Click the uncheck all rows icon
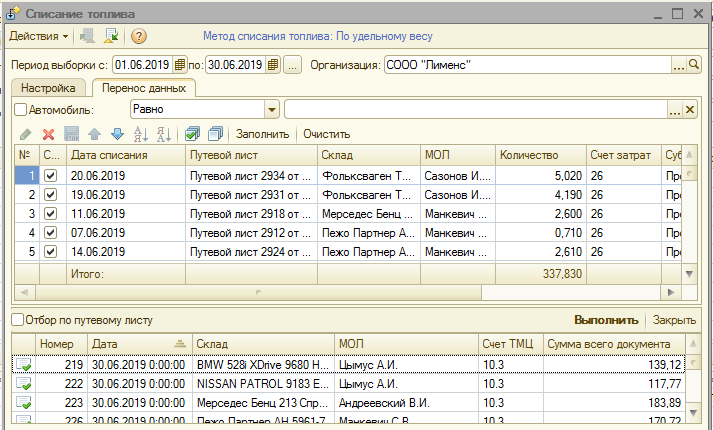Image resolution: width=713 pixels, height=430 pixels. click(x=215, y=134)
